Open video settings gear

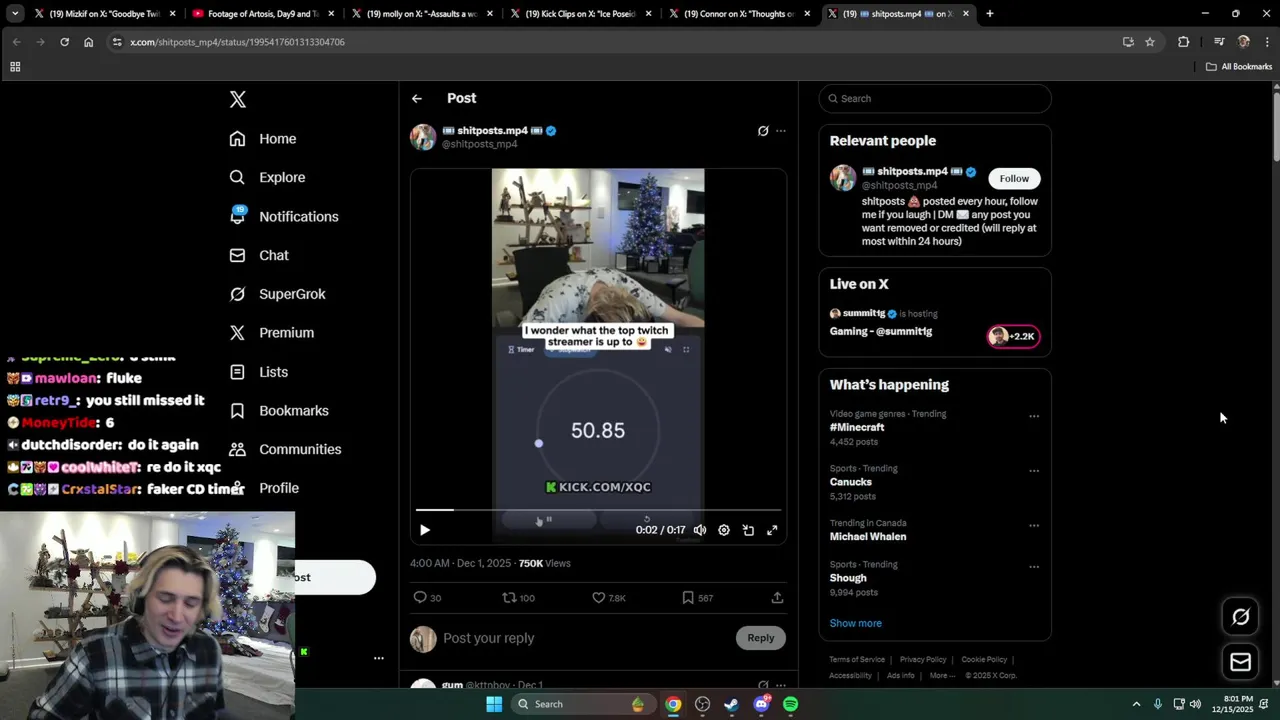pos(724,530)
